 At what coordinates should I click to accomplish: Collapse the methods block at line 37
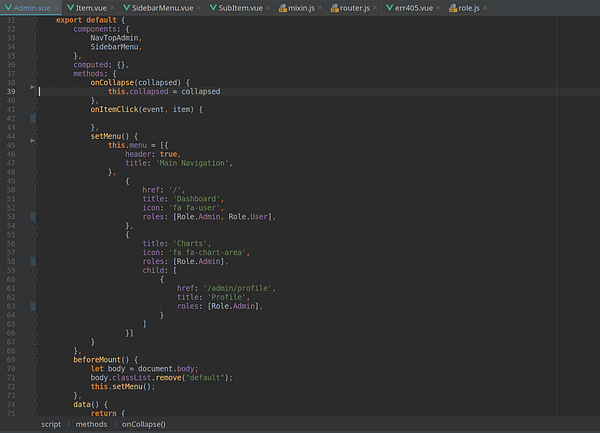[x=36, y=72]
